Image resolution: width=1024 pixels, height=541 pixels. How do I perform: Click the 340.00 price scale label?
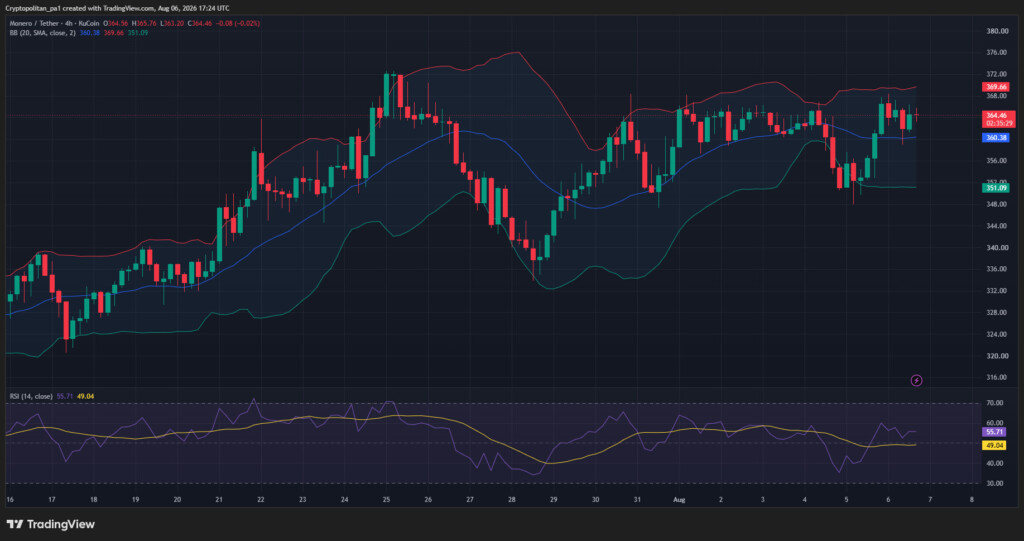tap(996, 248)
